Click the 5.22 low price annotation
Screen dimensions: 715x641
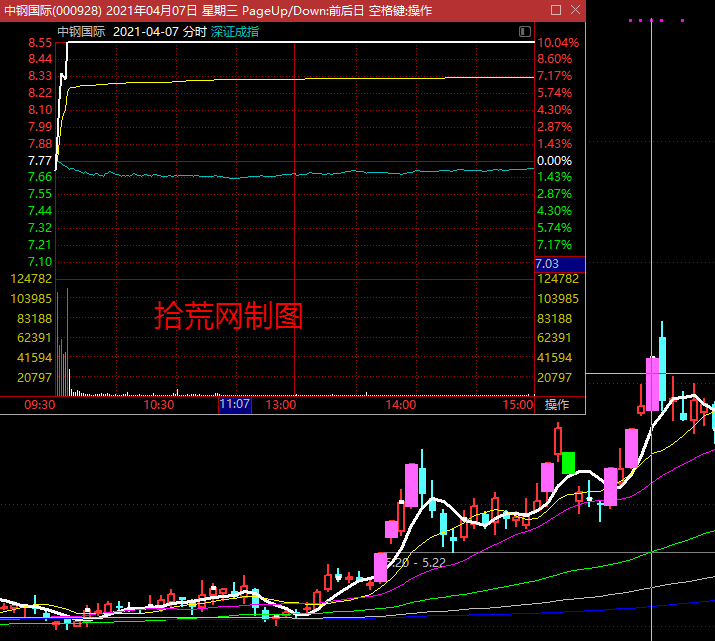tap(434, 563)
